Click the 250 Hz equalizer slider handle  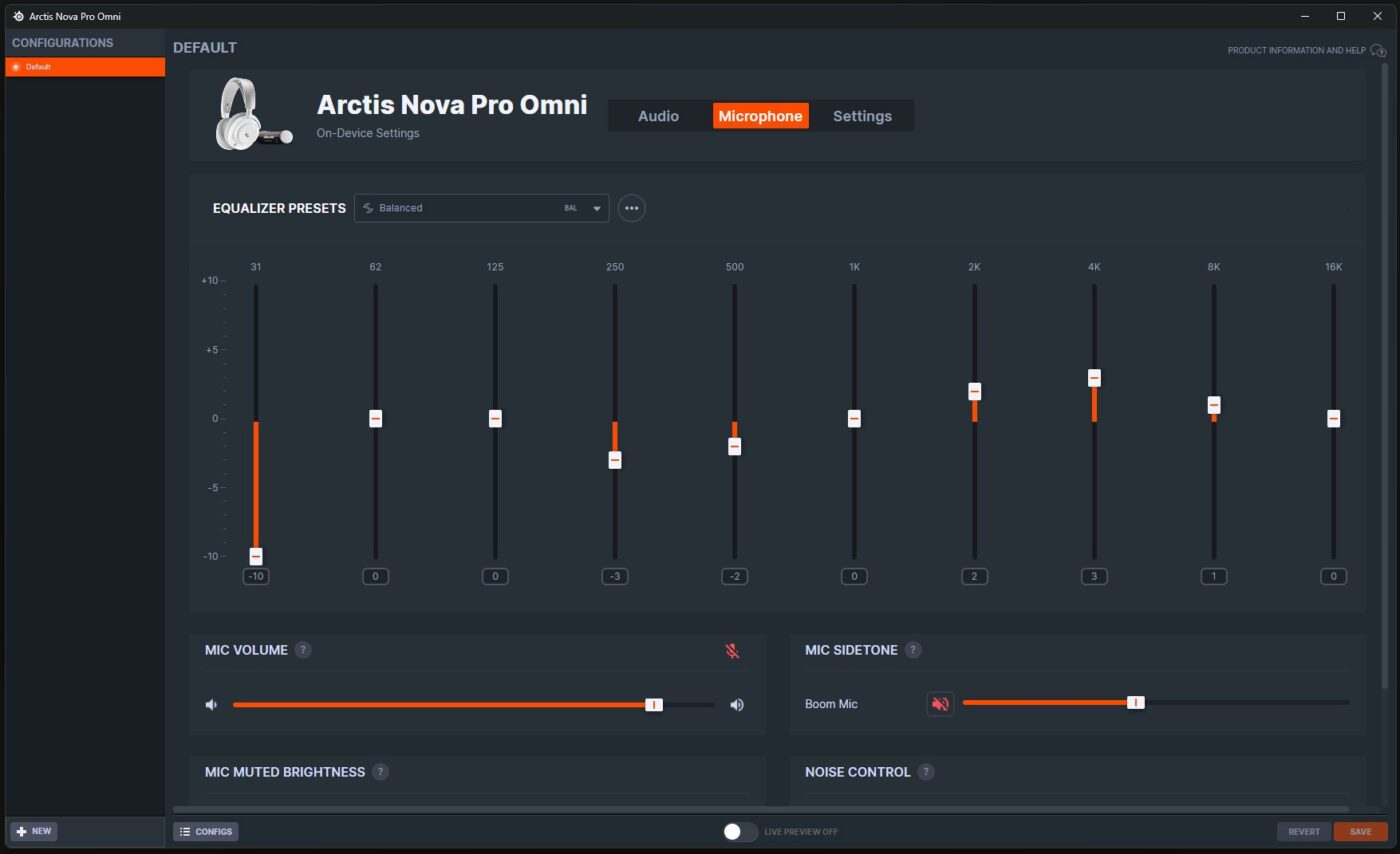point(615,460)
